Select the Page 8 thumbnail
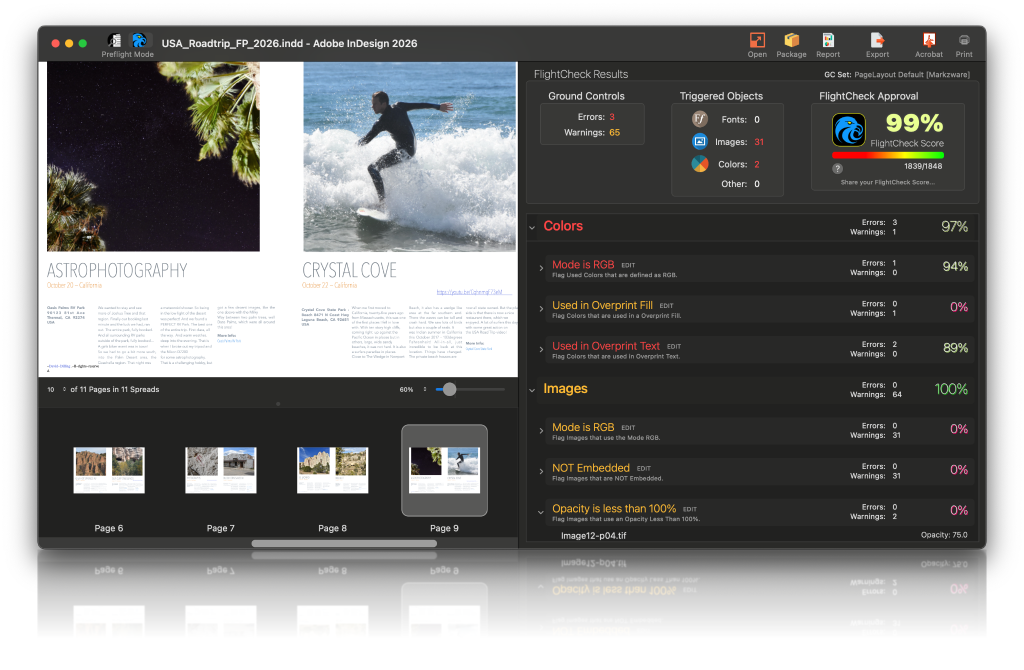The image size is (1024, 670). tap(332, 470)
